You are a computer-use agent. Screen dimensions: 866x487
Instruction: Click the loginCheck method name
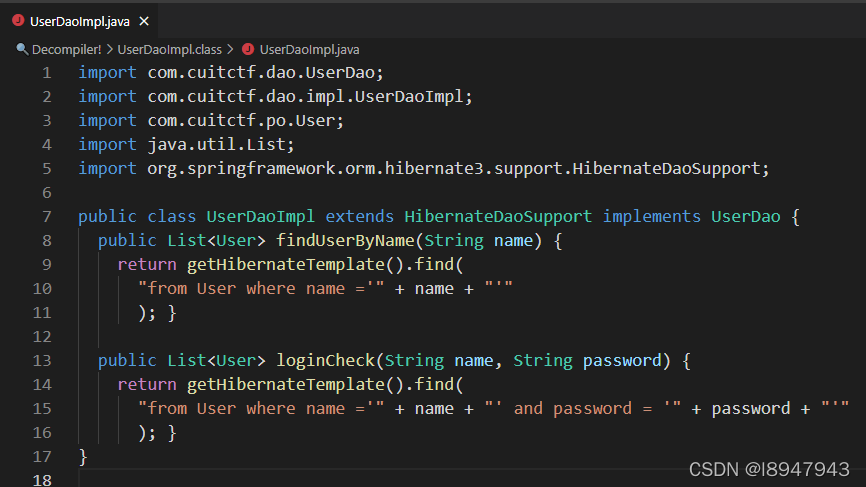325,361
